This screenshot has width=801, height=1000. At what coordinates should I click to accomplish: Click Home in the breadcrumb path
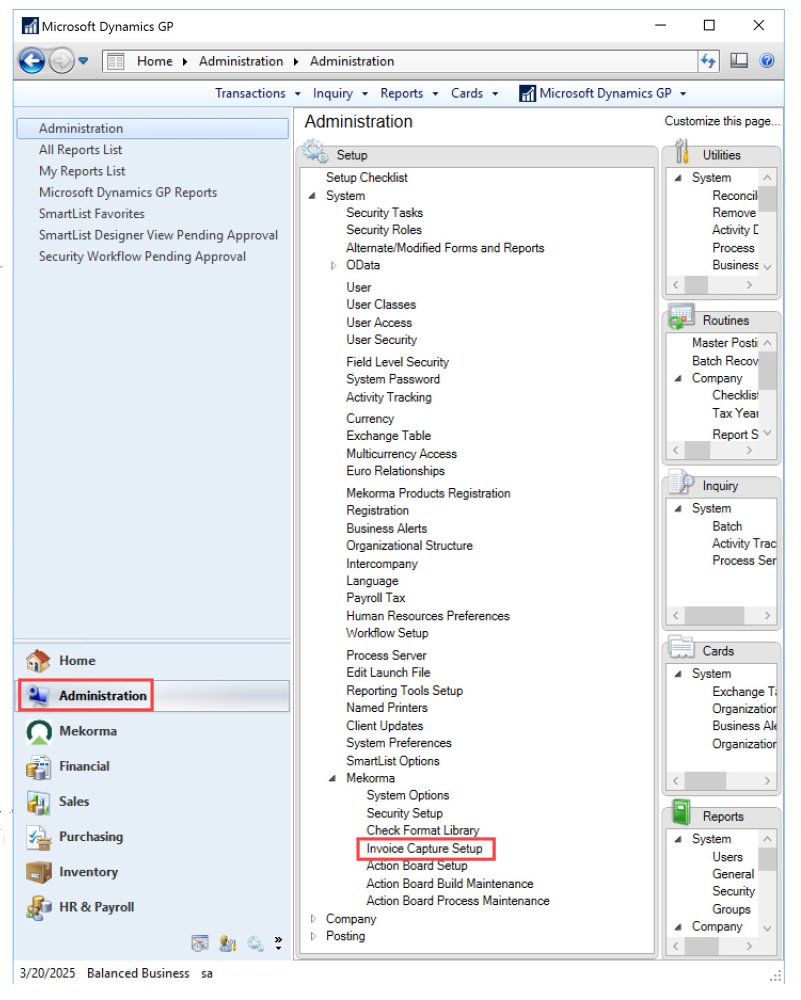click(154, 61)
